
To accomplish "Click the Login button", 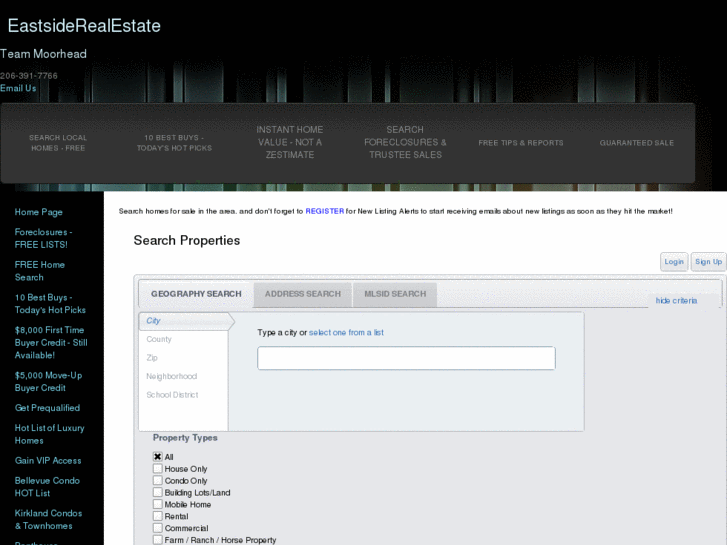I will tap(674, 262).
